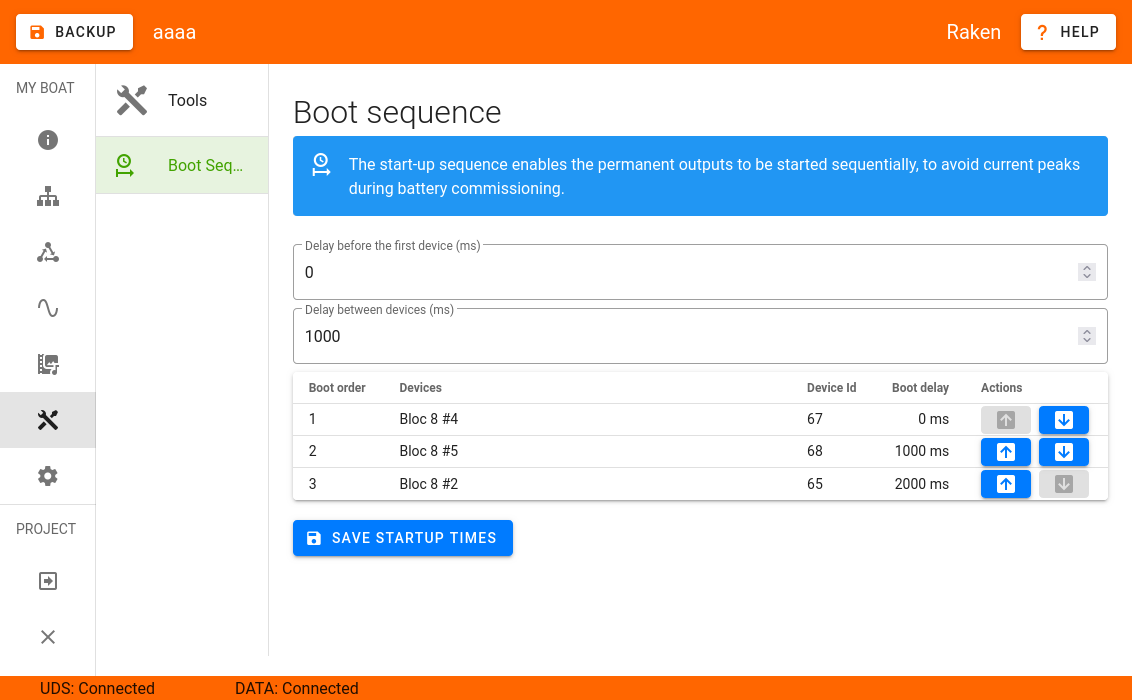Open the network hierarchy icon in sidebar
The width and height of the screenshot is (1132, 700).
click(48, 196)
